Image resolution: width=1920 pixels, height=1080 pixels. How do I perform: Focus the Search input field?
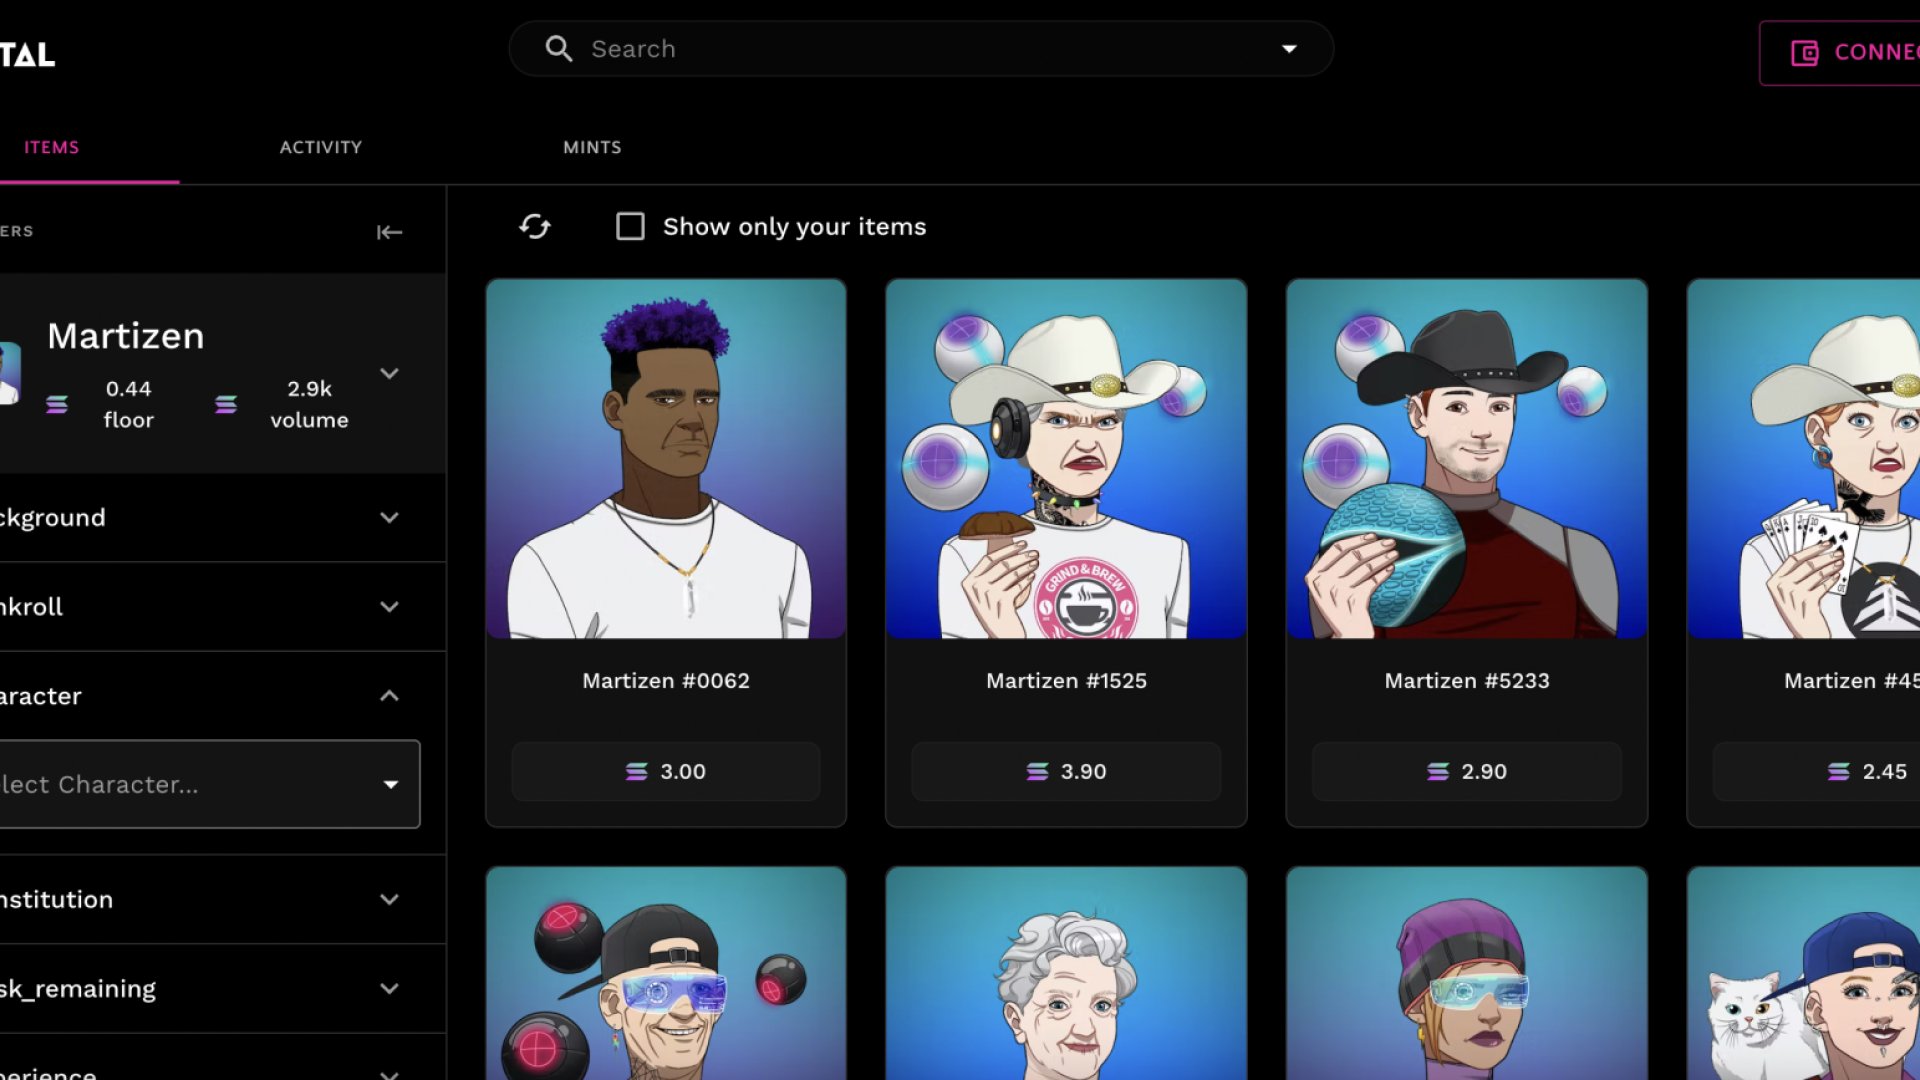coord(921,49)
